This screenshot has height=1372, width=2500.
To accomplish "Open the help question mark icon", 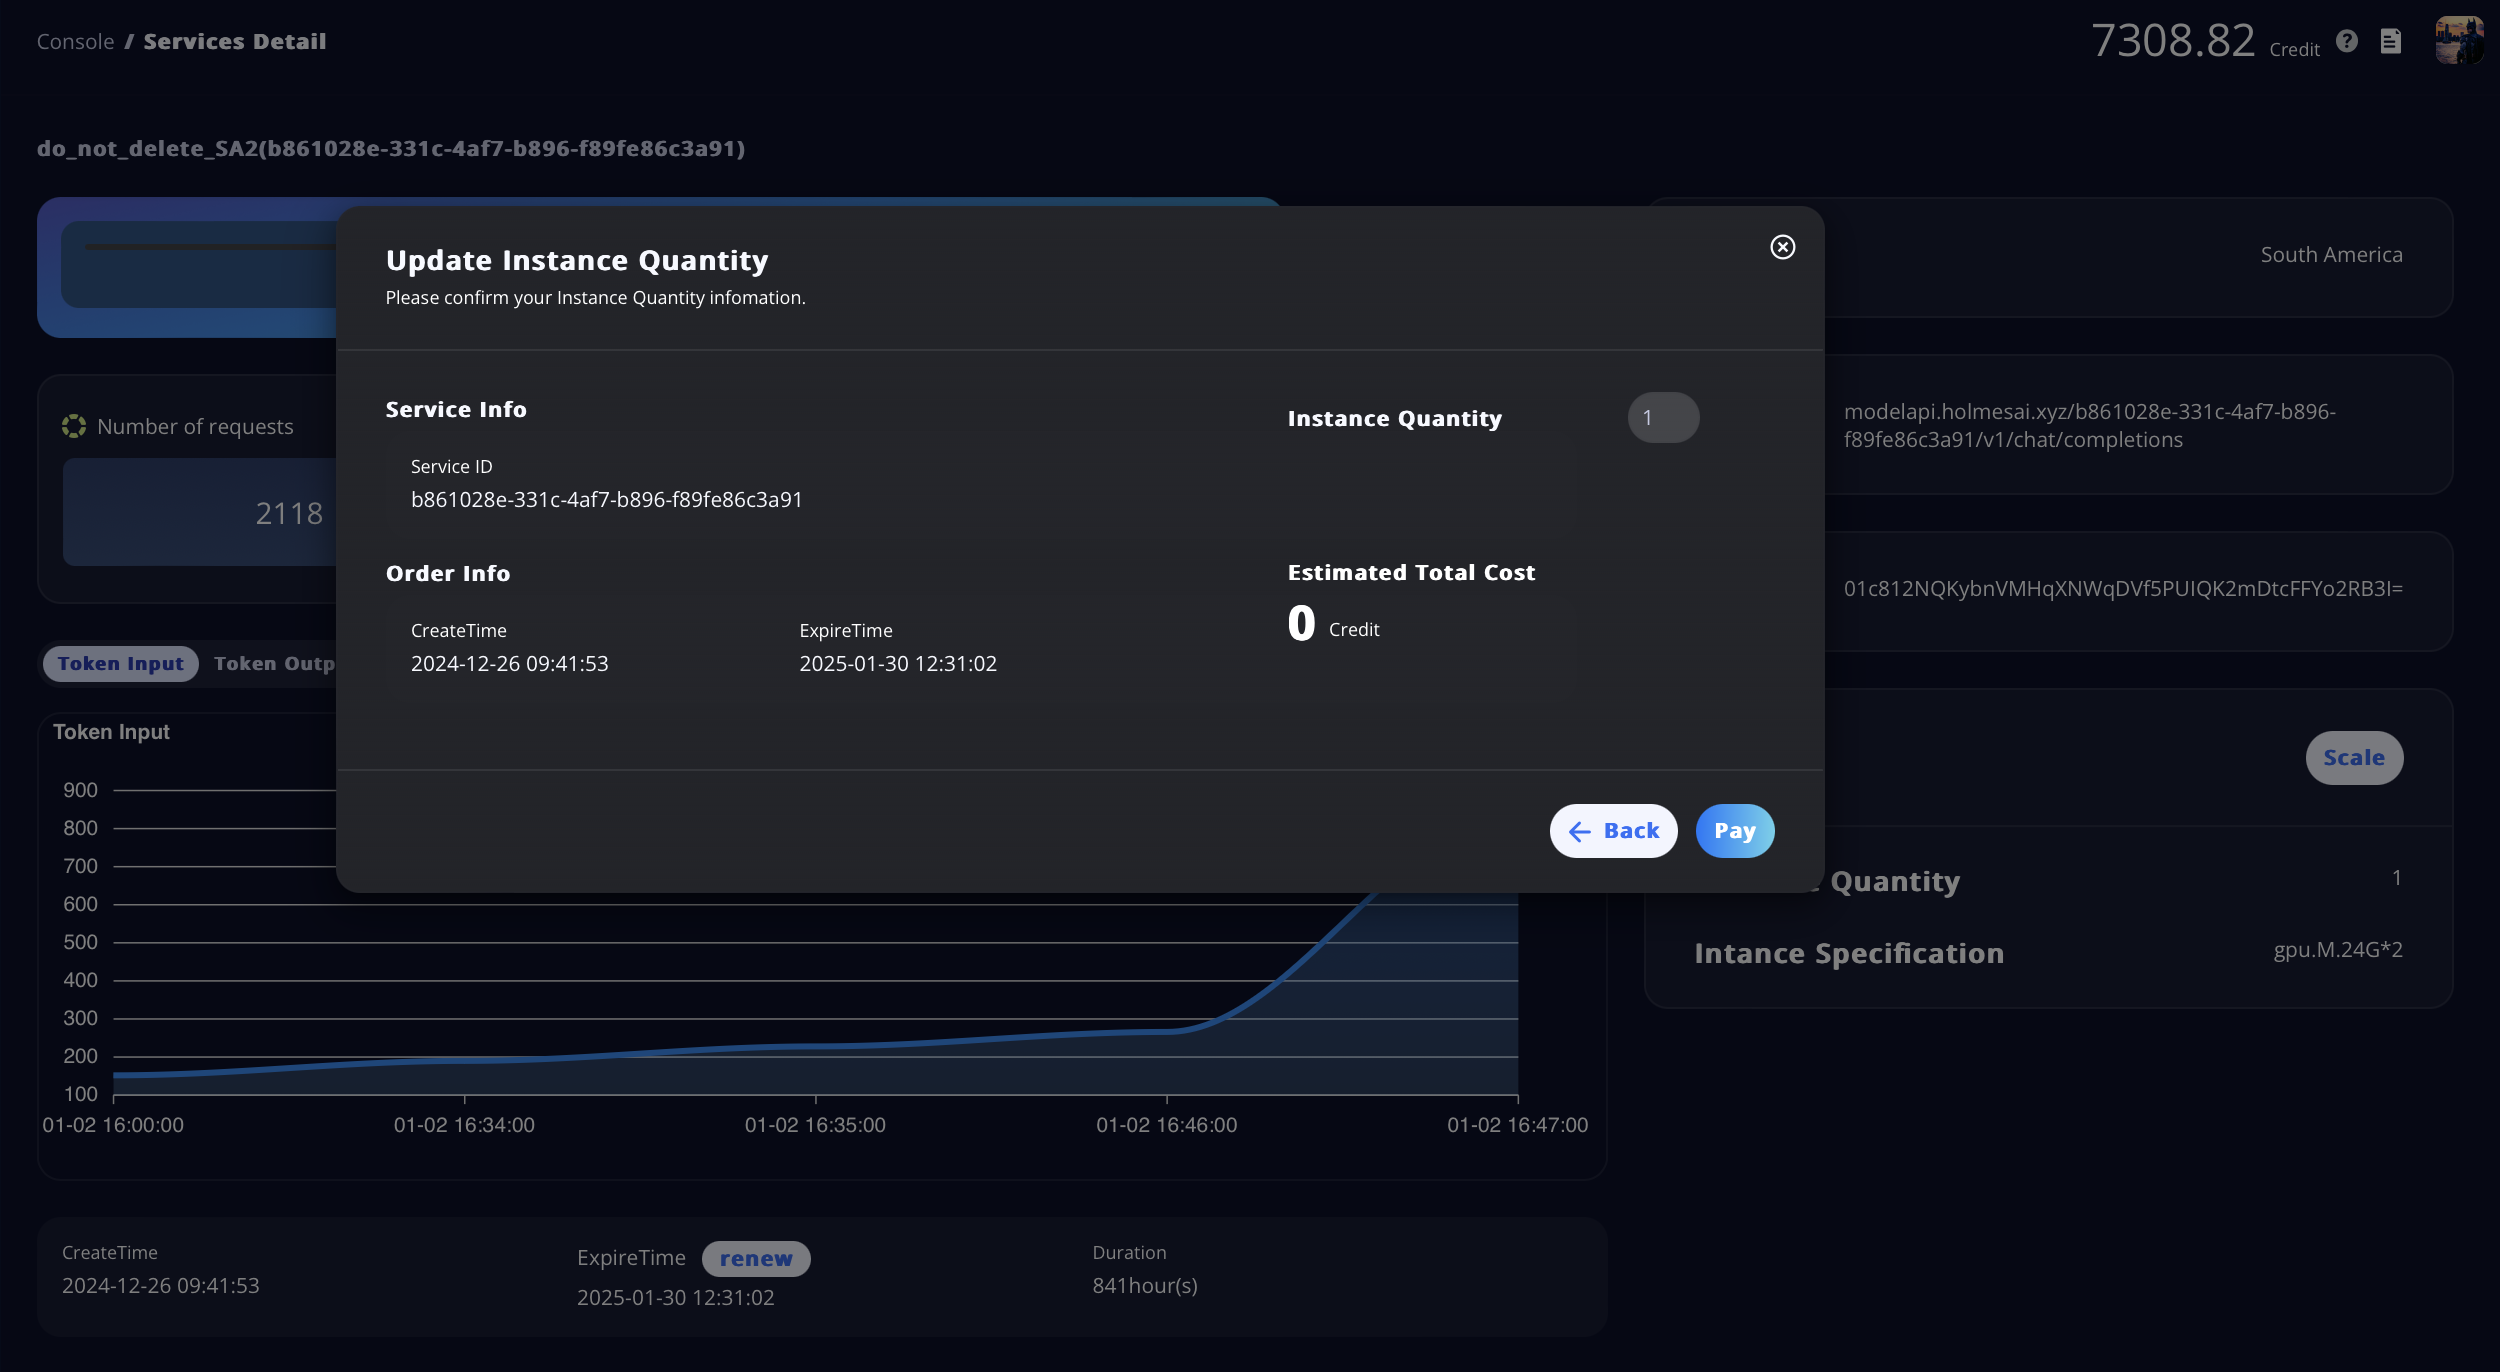I will [x=2347, y=41].
